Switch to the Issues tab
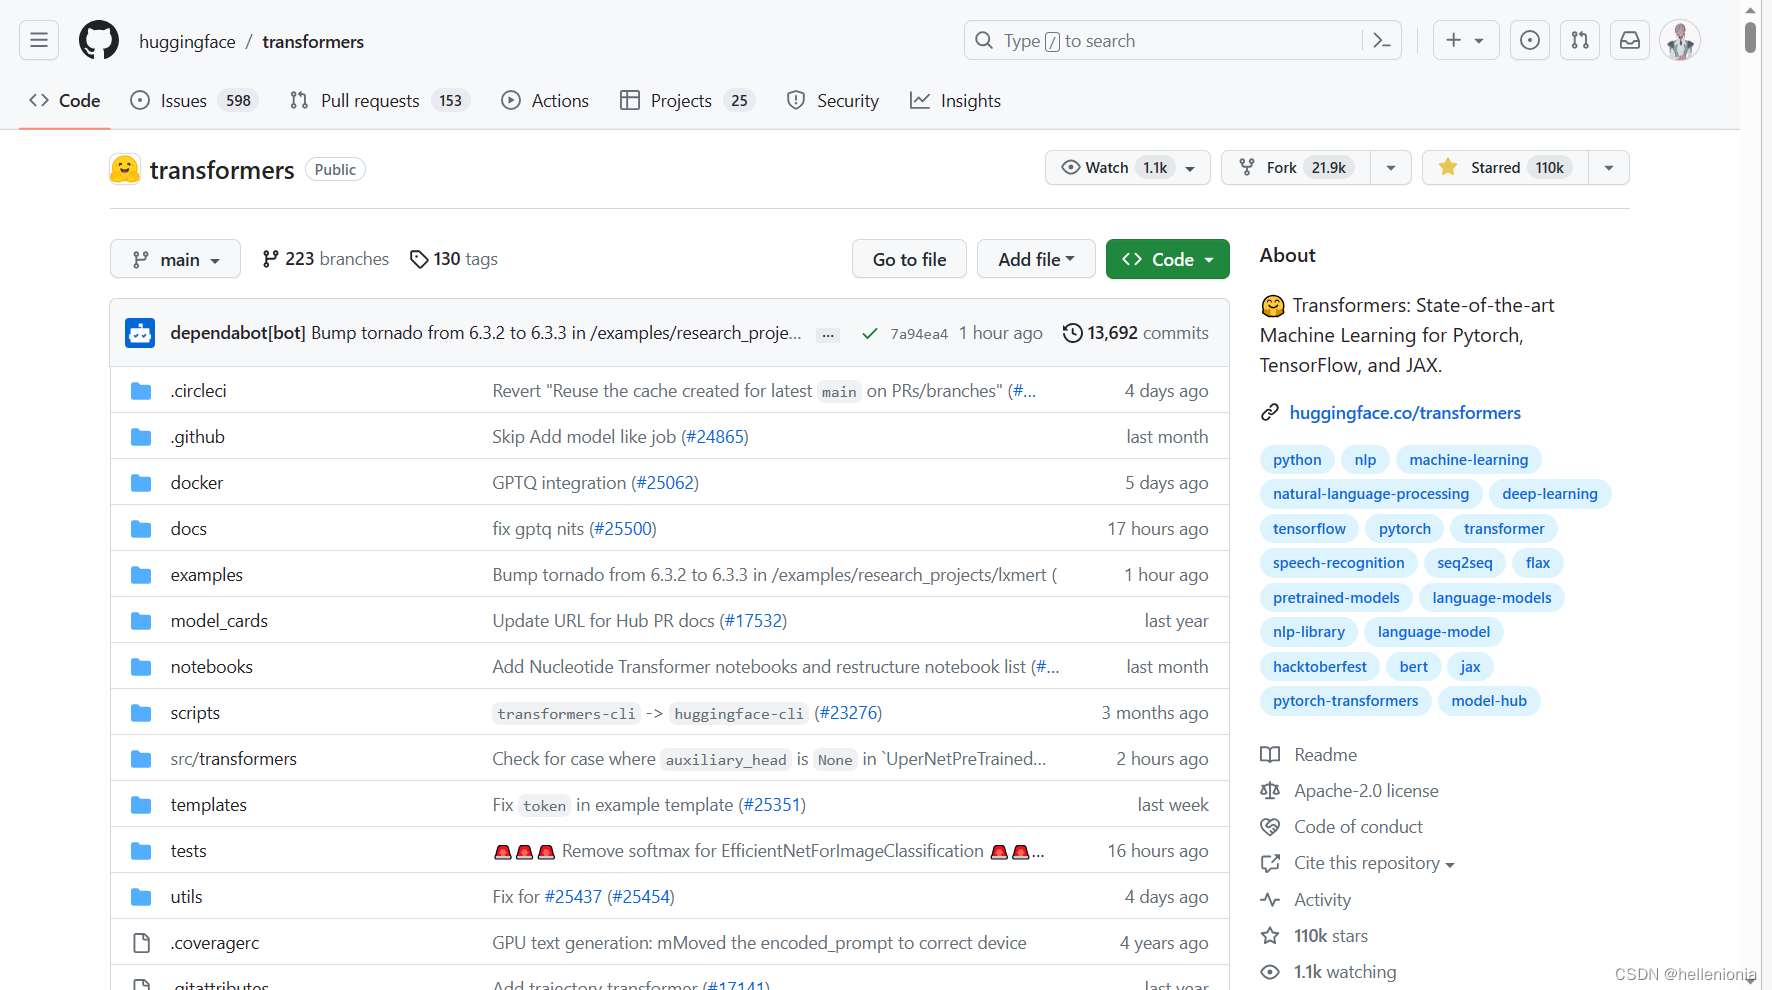 click(195, 101)
